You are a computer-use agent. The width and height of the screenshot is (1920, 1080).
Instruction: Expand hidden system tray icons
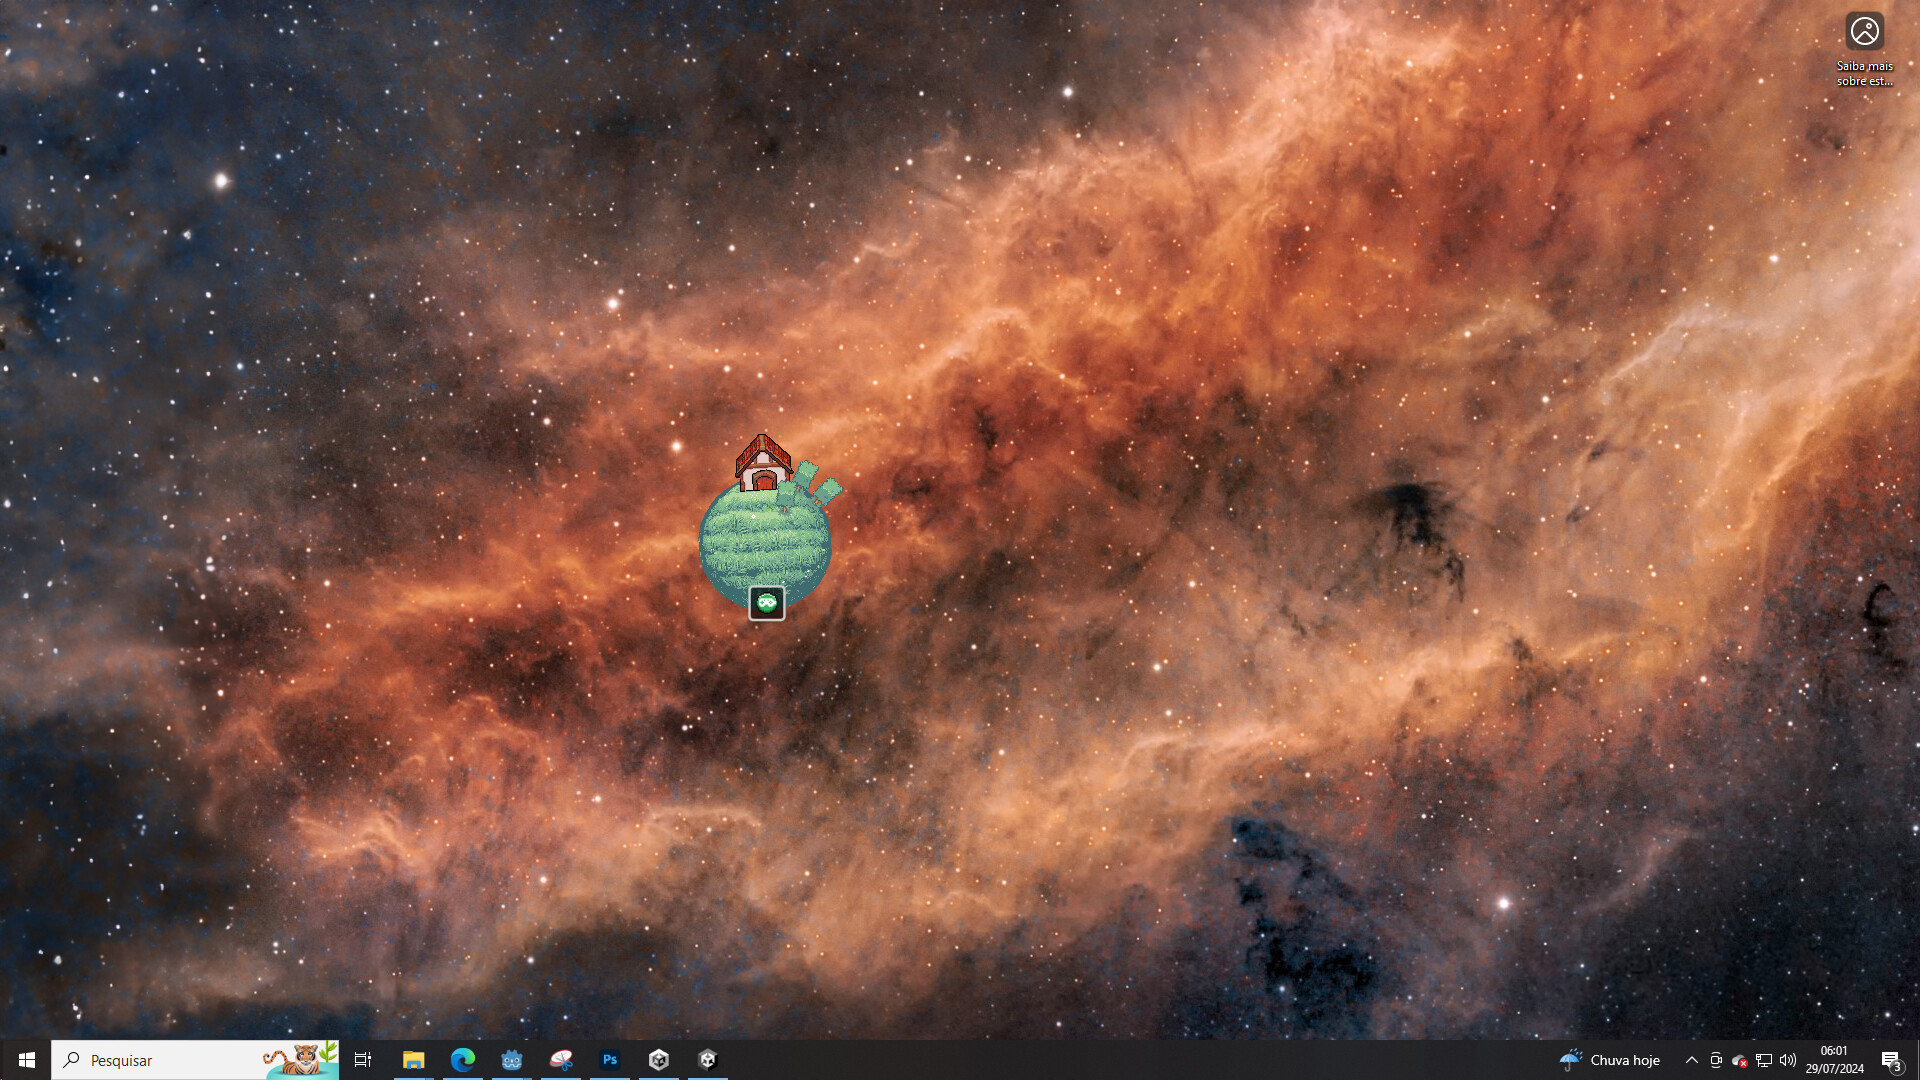pos(1691,1060)
